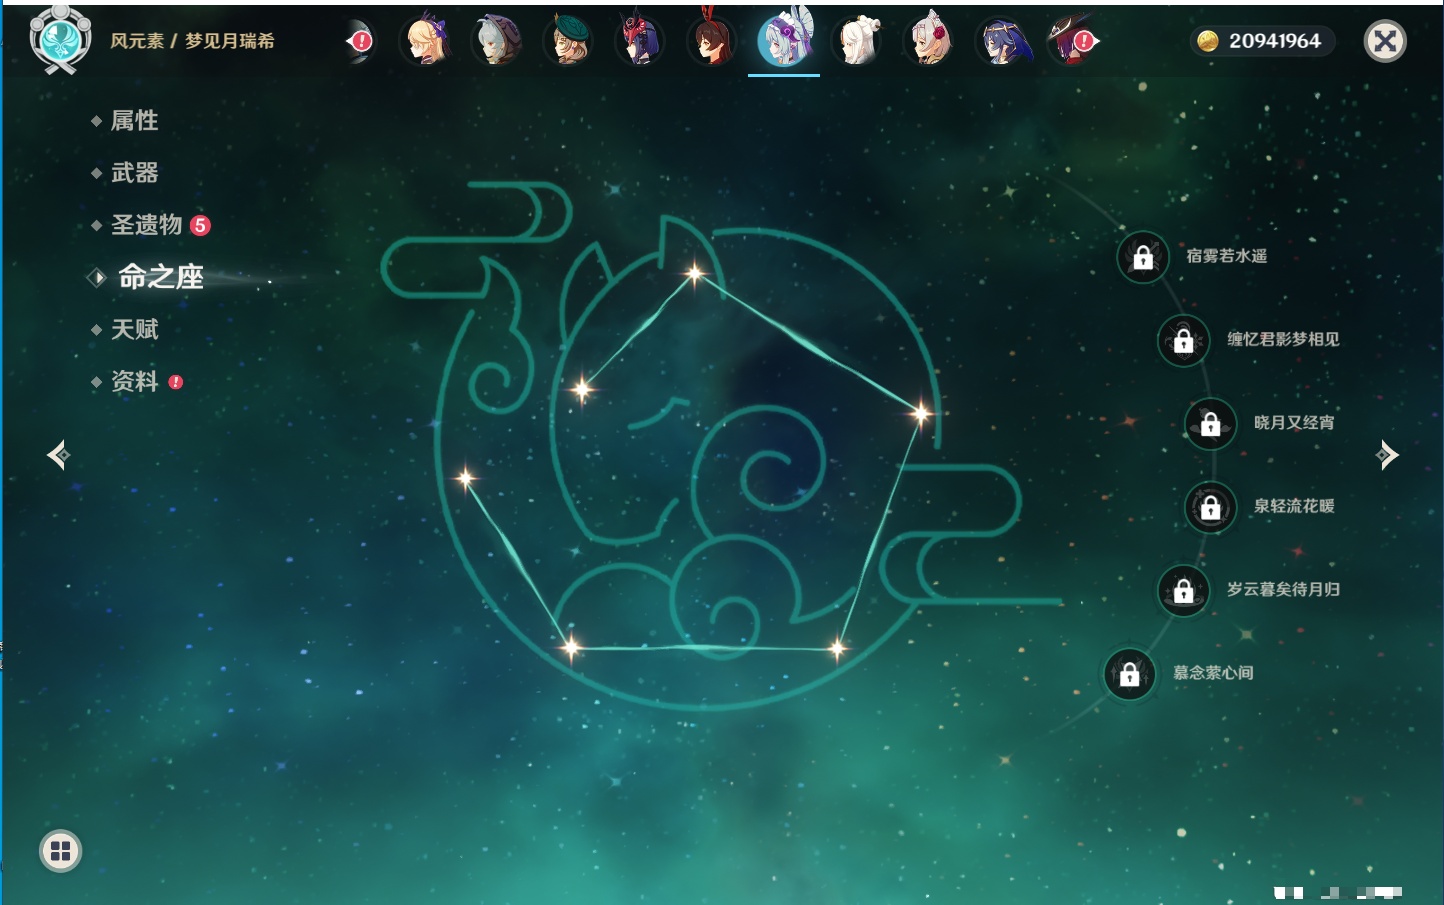Click the Mora balance 20941964
The image size is (1444, 905).
1261,41
